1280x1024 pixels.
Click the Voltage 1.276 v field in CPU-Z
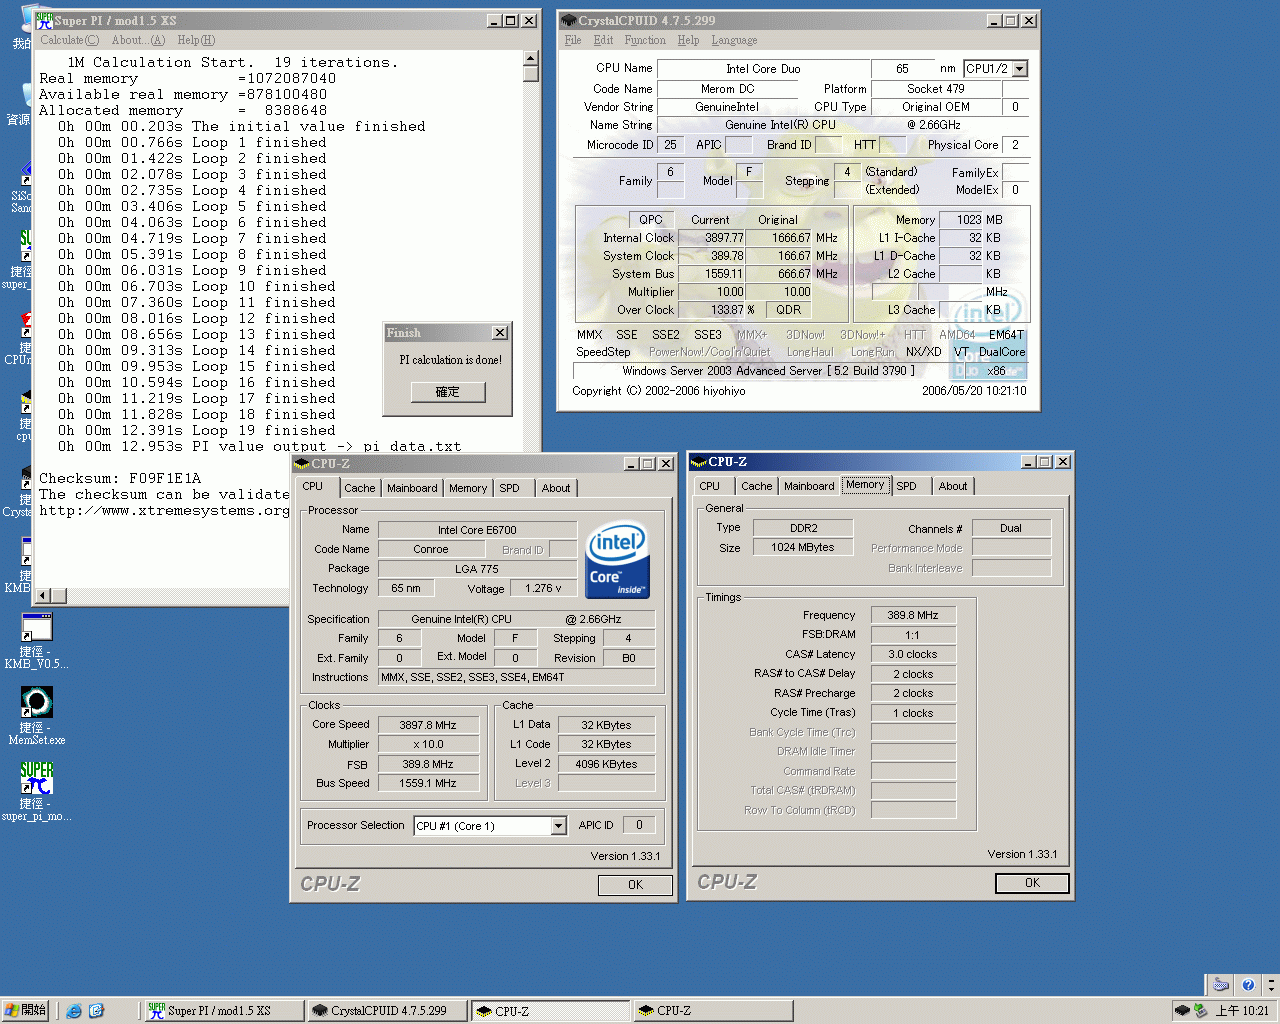pyautogui.click(x=543, y=588)
